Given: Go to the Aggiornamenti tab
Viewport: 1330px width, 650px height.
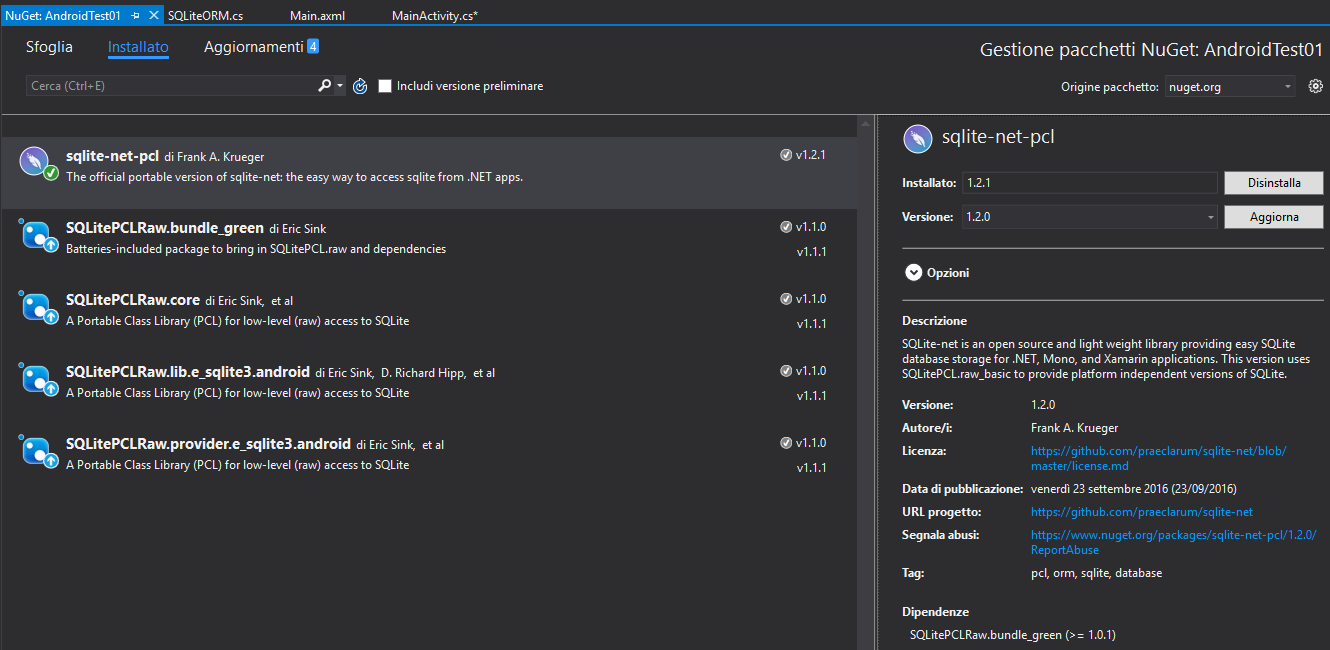Looking at the screenshot, I should click(x=253, y=47).
